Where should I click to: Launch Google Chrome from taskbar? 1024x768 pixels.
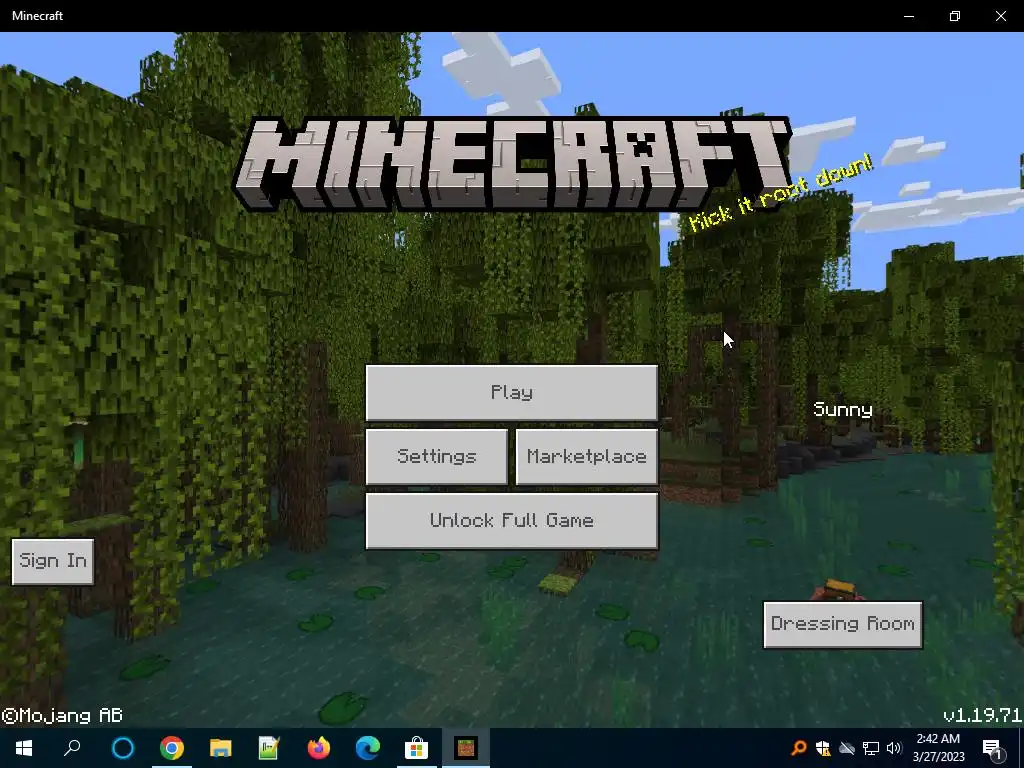coord(172,748)
